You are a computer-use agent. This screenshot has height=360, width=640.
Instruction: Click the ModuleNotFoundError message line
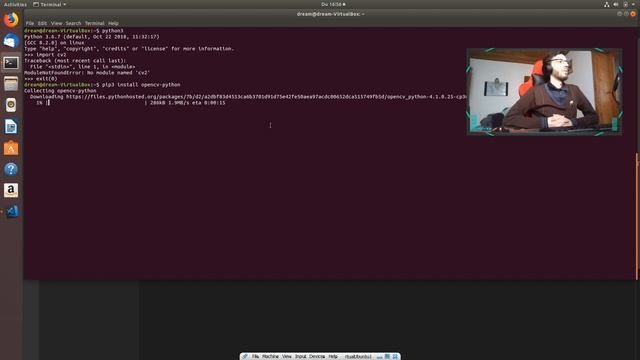point(87,73)
